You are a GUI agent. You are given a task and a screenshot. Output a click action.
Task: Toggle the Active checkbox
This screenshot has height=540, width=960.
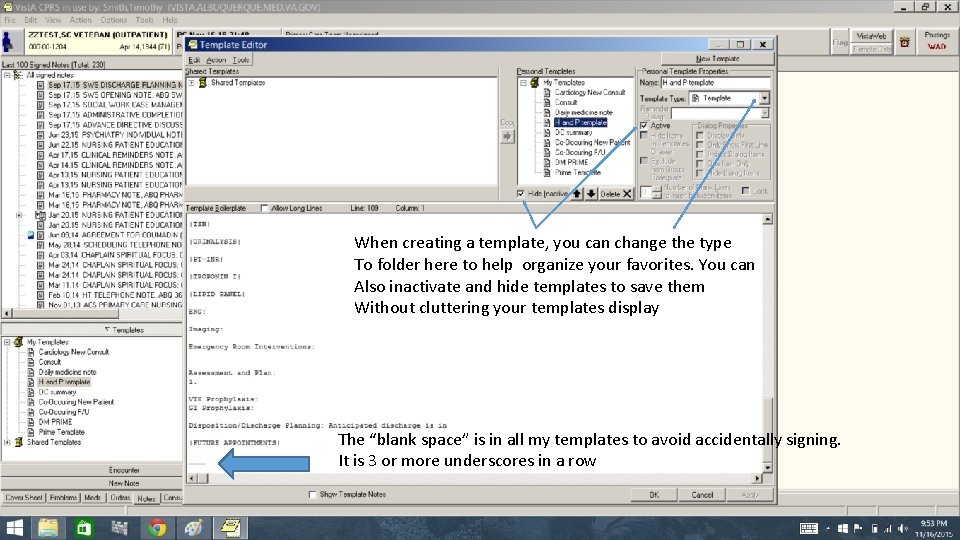pyautogui.click(x=643, y=126)
